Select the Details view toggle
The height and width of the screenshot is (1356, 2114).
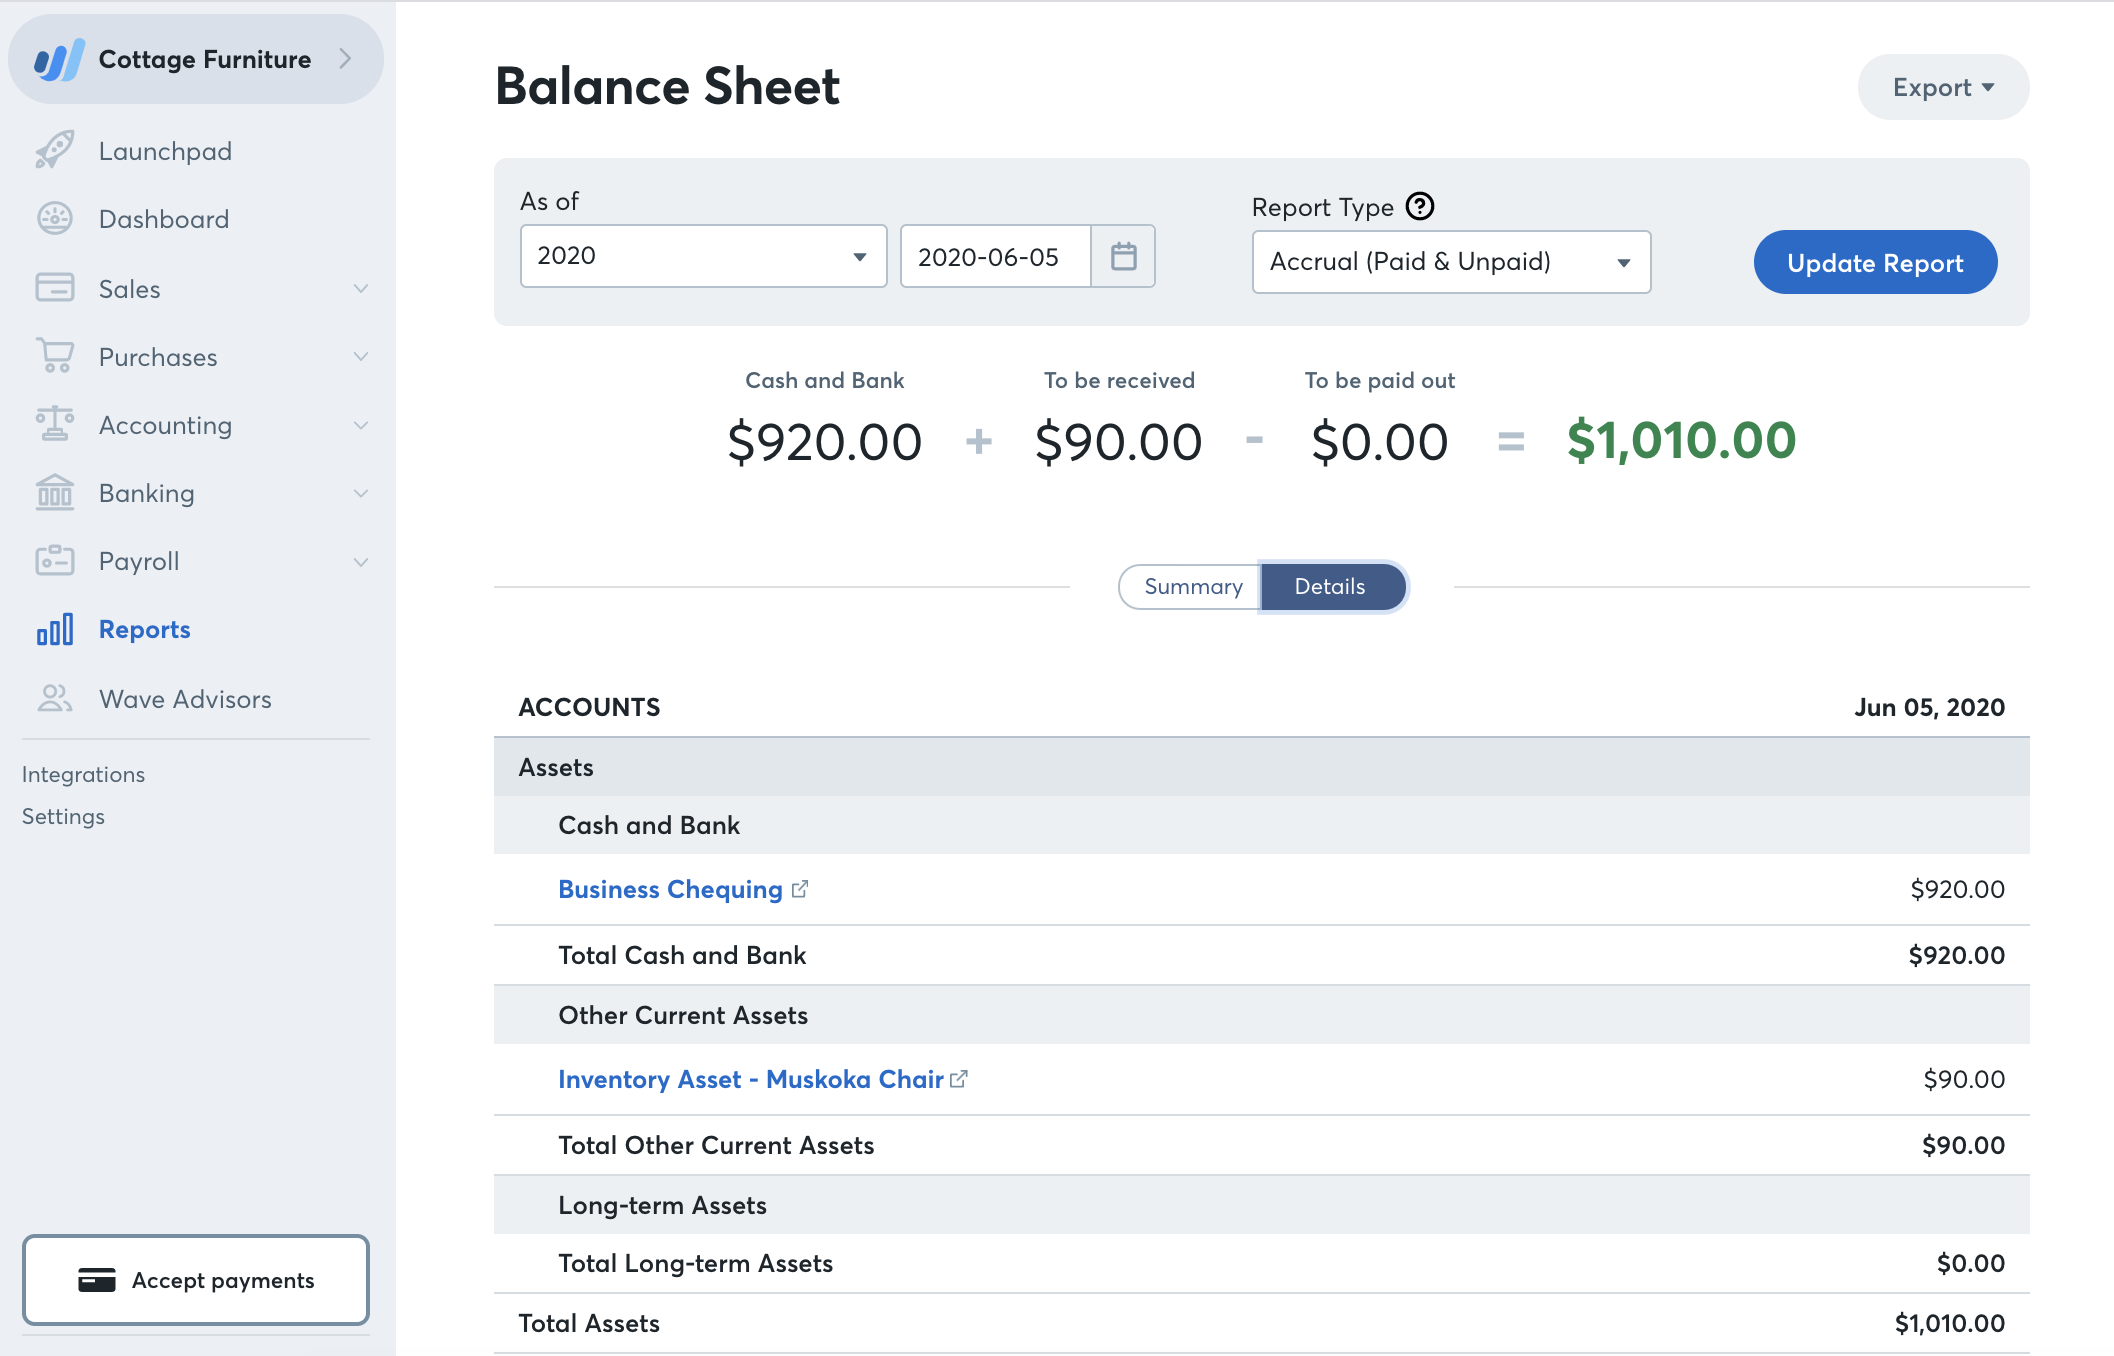[x=1330, y=586]
